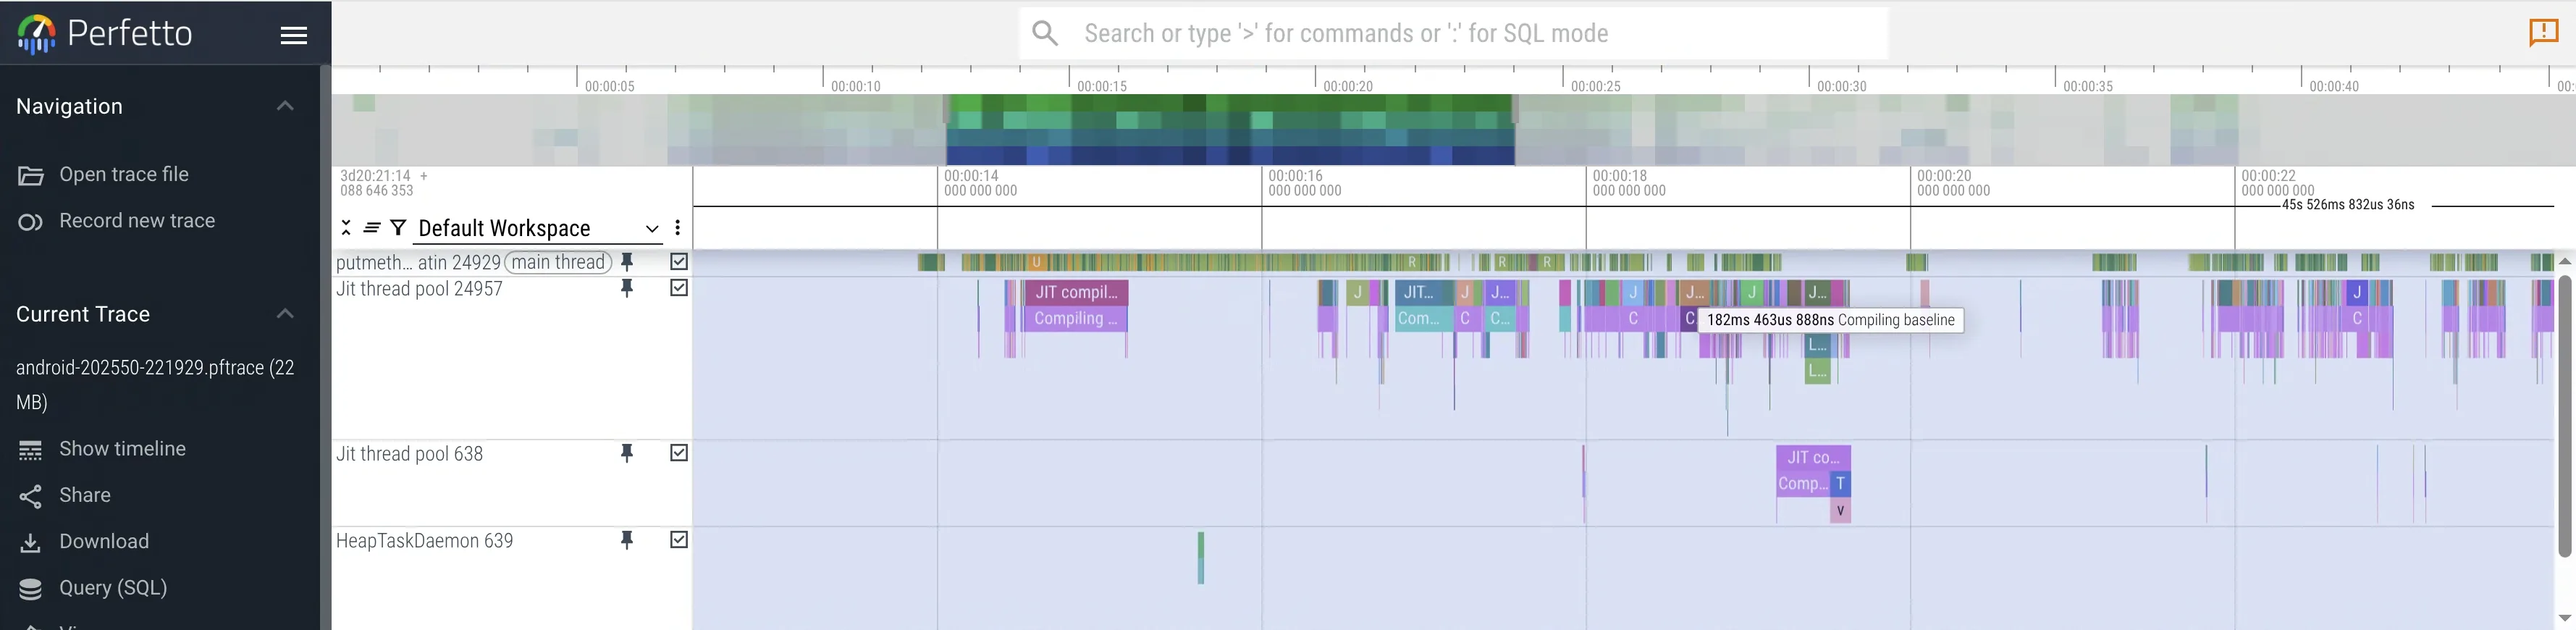Collapse all tracks icon in workspace bar

coord(346,228)
